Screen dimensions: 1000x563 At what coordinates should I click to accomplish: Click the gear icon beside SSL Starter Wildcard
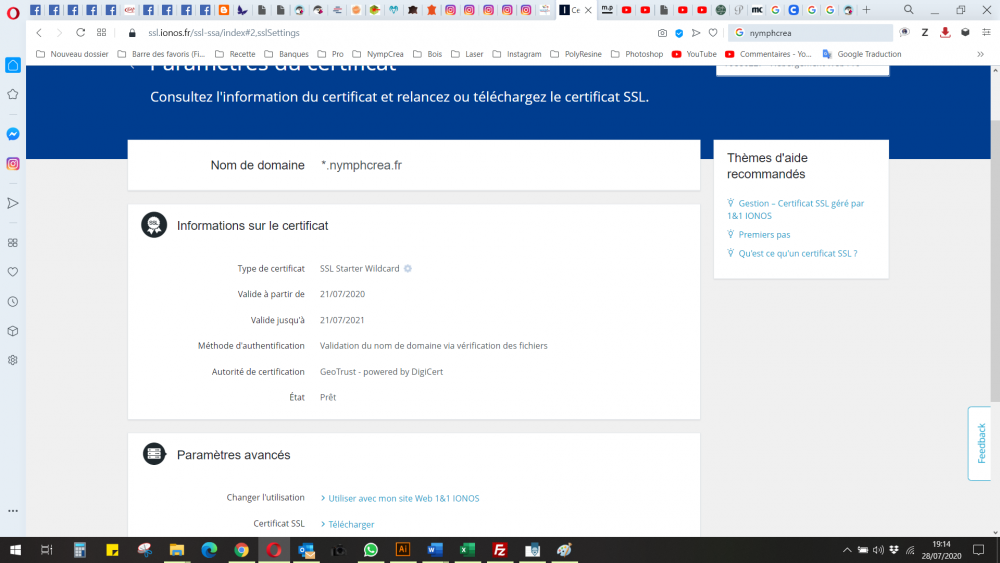point(408,268)
